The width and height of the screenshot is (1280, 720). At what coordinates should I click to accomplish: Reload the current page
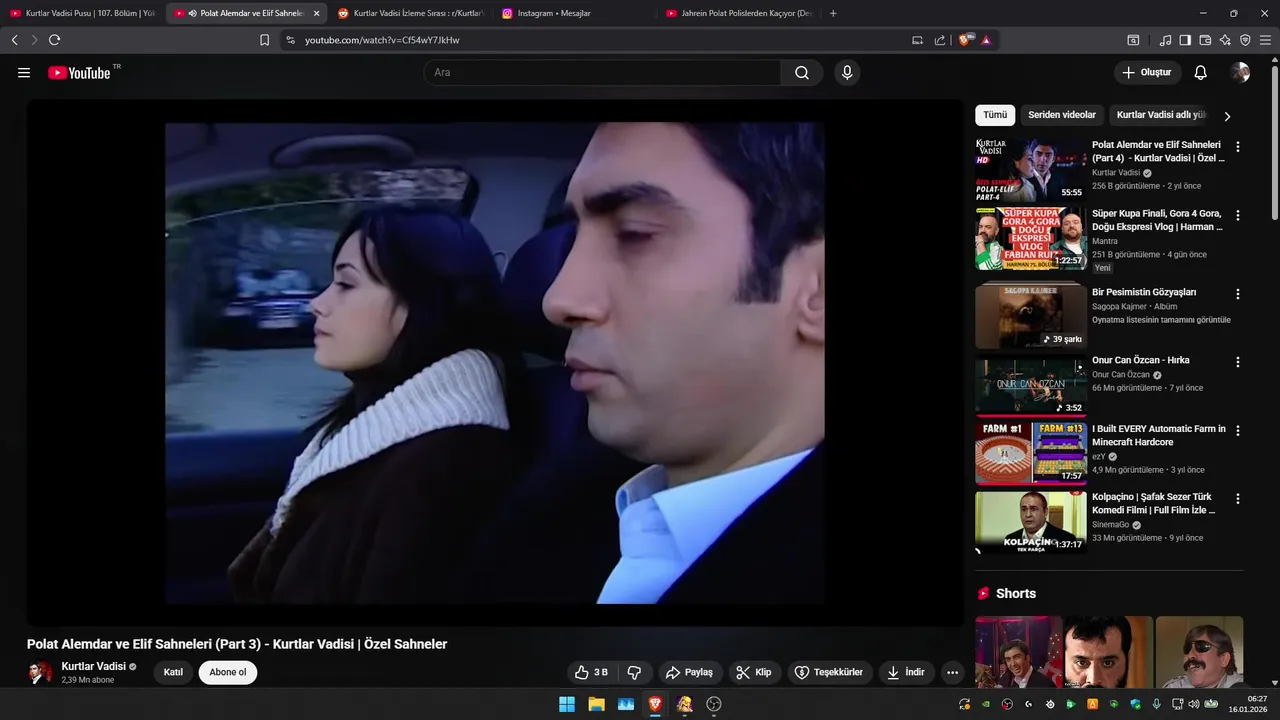coord(54,40)
